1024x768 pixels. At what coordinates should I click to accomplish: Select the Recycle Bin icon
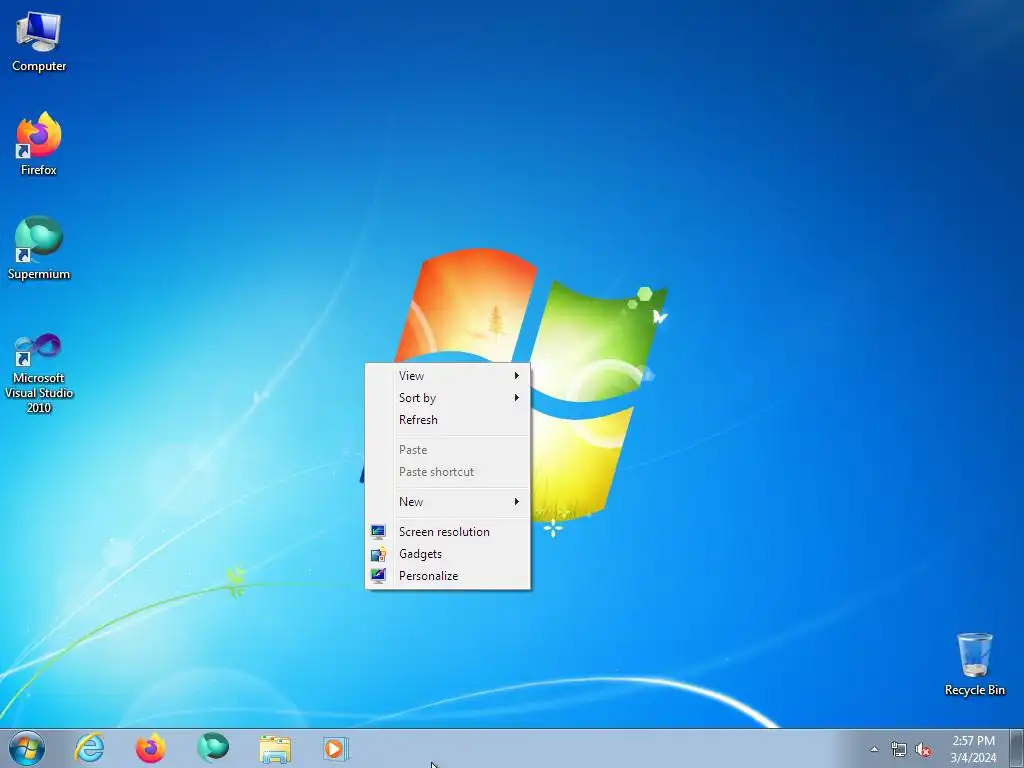click(974, 664)
